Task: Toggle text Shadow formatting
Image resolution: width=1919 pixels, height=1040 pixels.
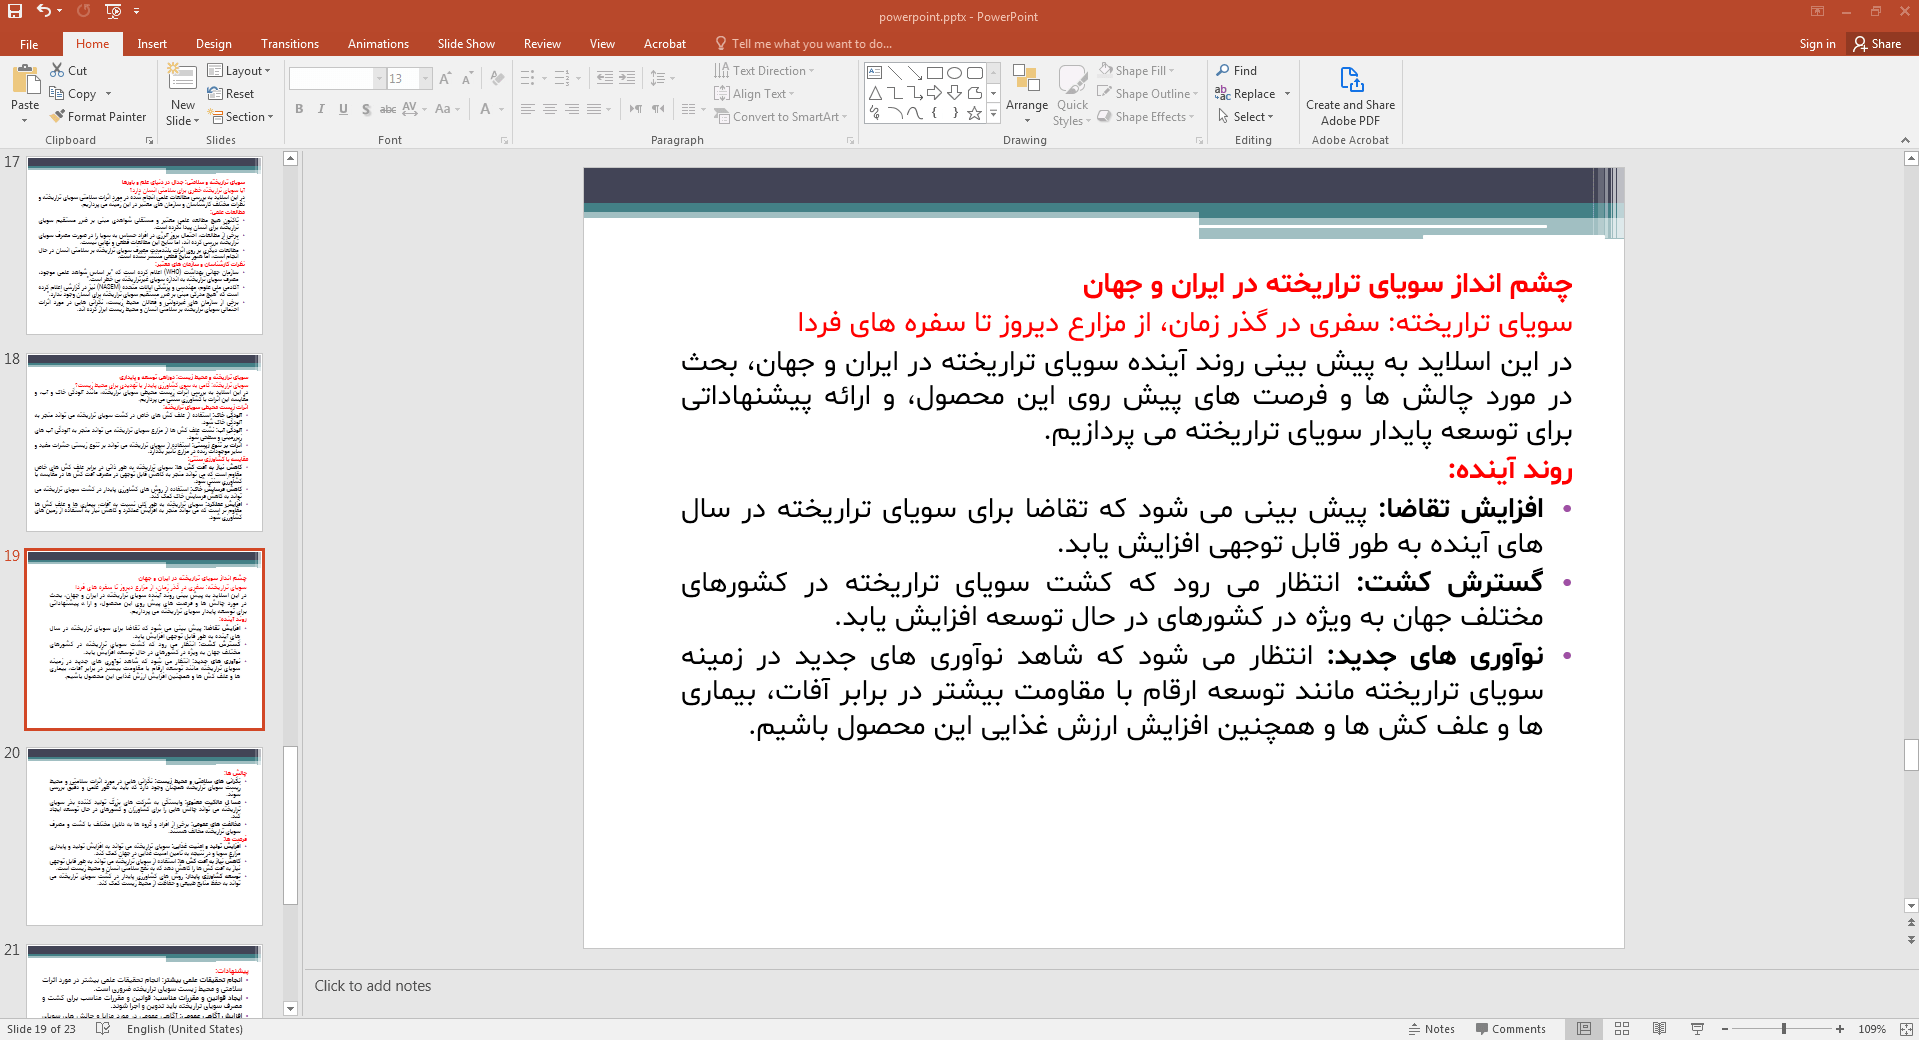Action: pyautogui.click(x=366, y=109)
